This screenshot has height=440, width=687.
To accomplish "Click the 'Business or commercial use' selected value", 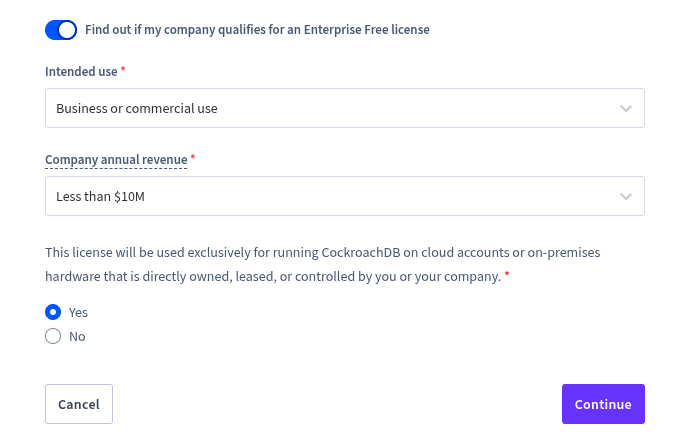I will (137, 108).
